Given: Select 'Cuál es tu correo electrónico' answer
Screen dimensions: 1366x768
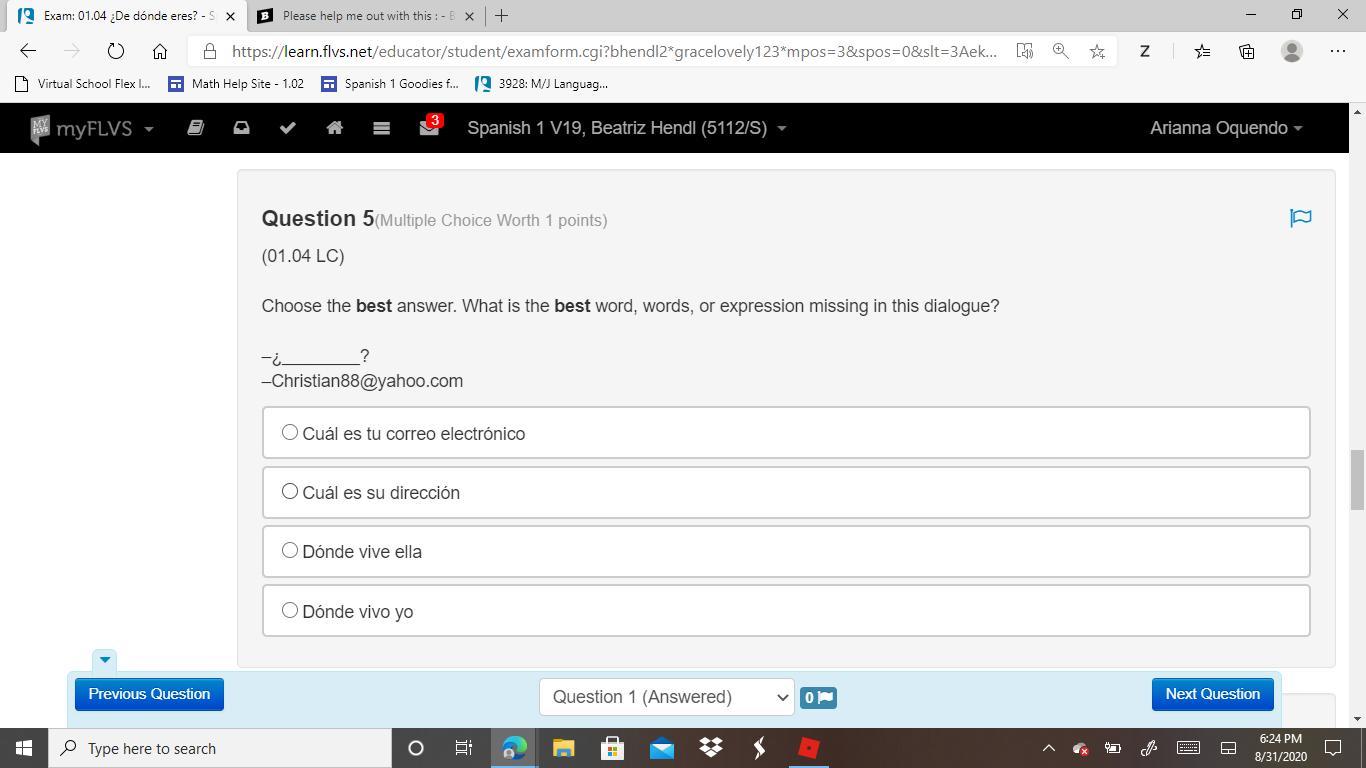Looking at the screenshot, I should coord(786,433).
